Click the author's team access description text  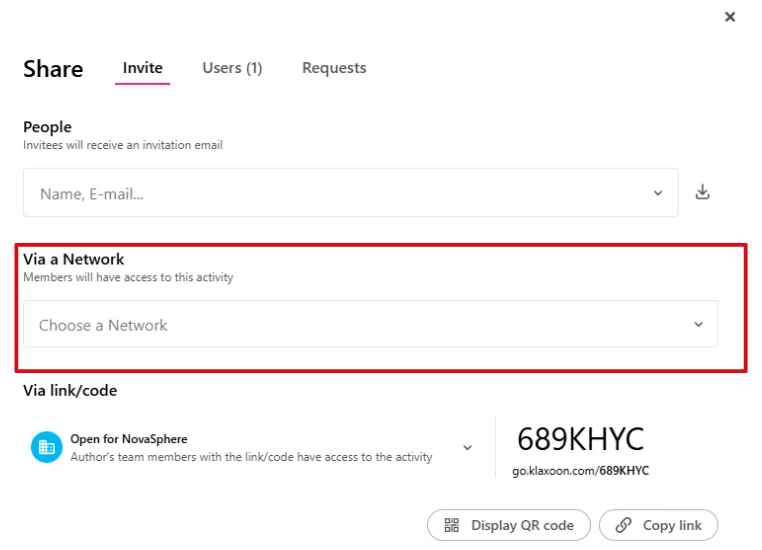coord(251,457)
